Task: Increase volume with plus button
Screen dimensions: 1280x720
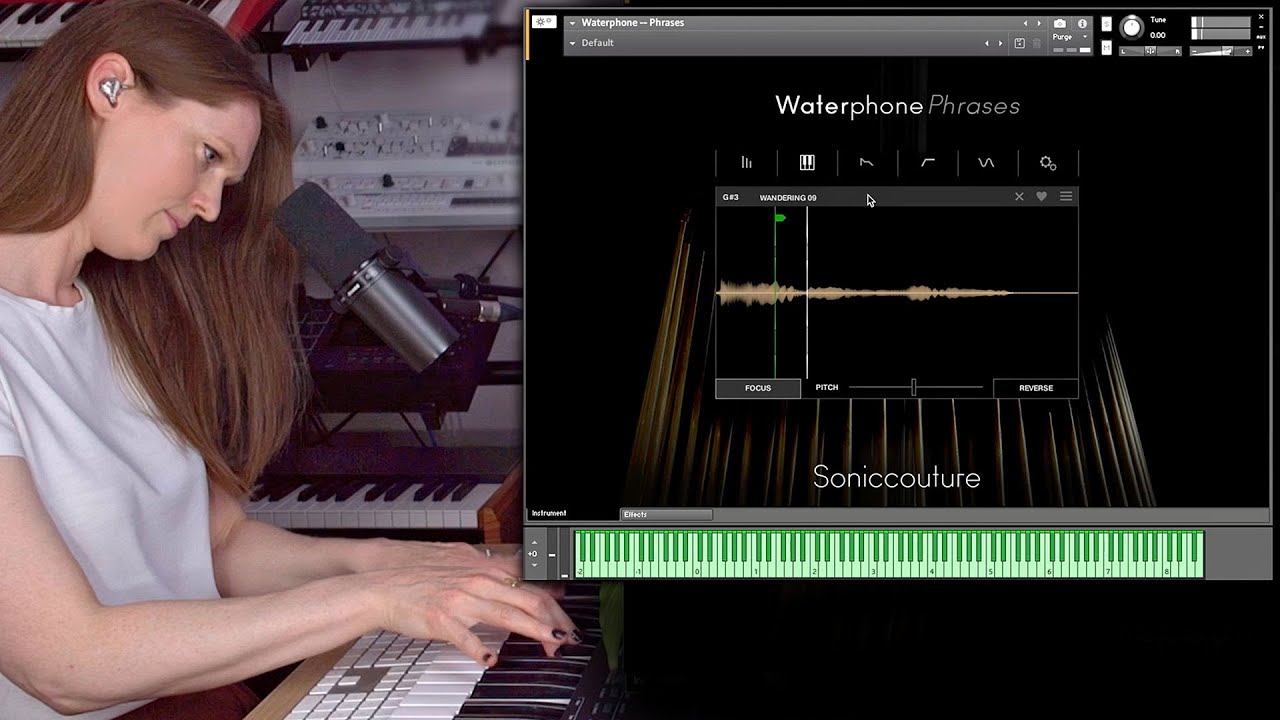Action: click(x=1246, y=51)
